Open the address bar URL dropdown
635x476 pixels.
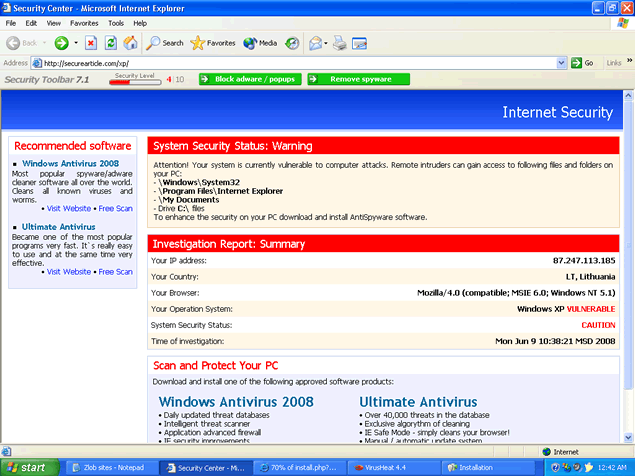pyautogui.click(x=562, y=62)
